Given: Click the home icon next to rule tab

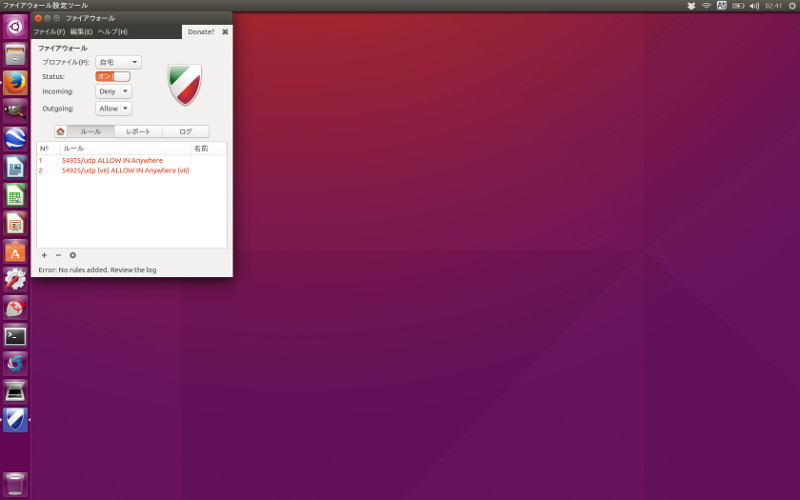Looking at the screenshot, I should tap(61, 131).
